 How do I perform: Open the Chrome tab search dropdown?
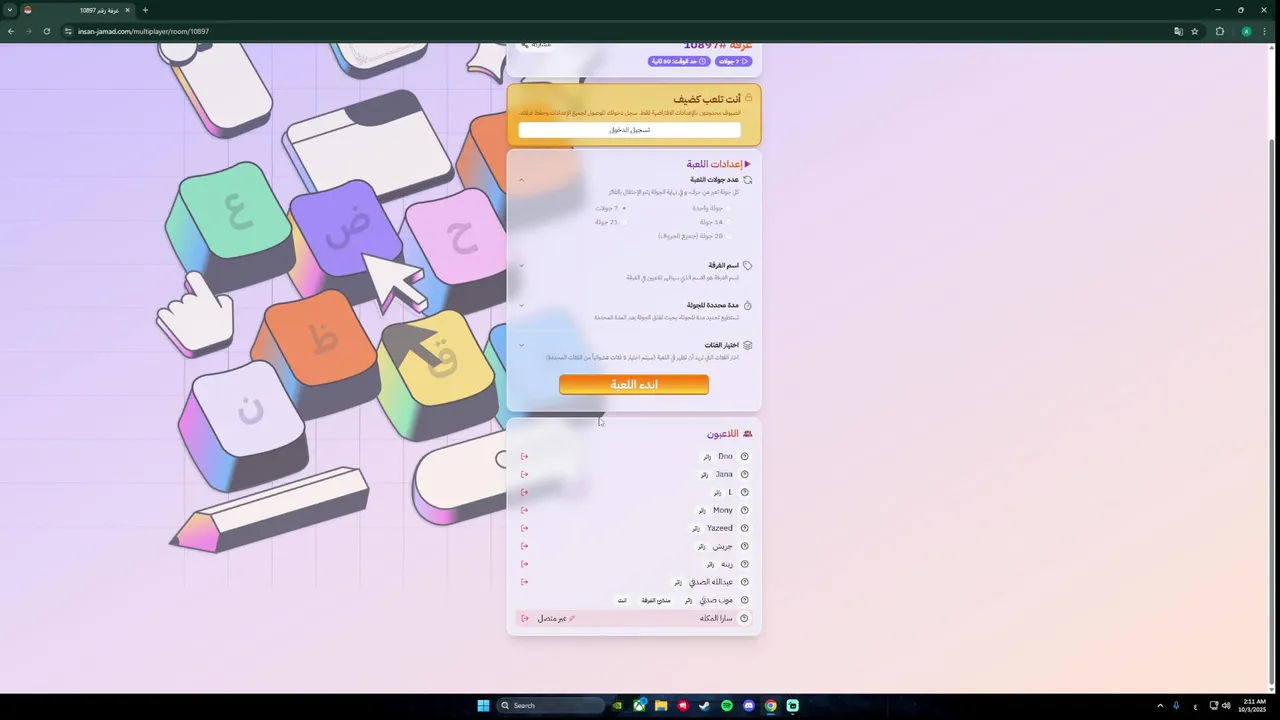click(10, 10)
